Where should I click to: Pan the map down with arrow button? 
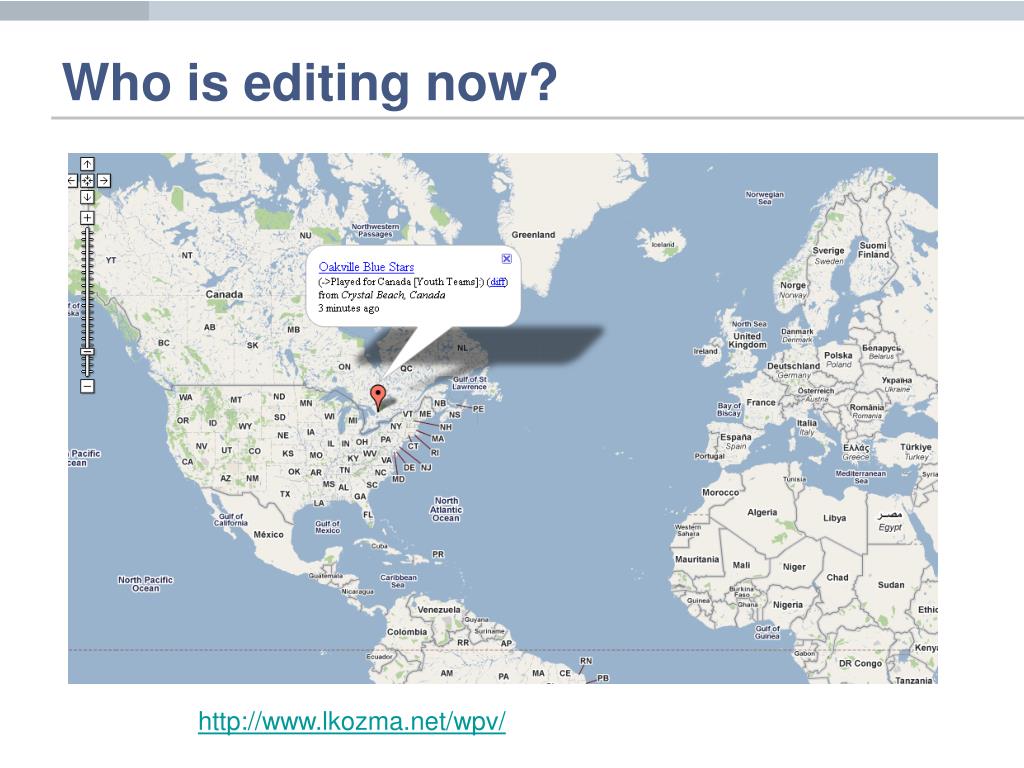[87, 197]
